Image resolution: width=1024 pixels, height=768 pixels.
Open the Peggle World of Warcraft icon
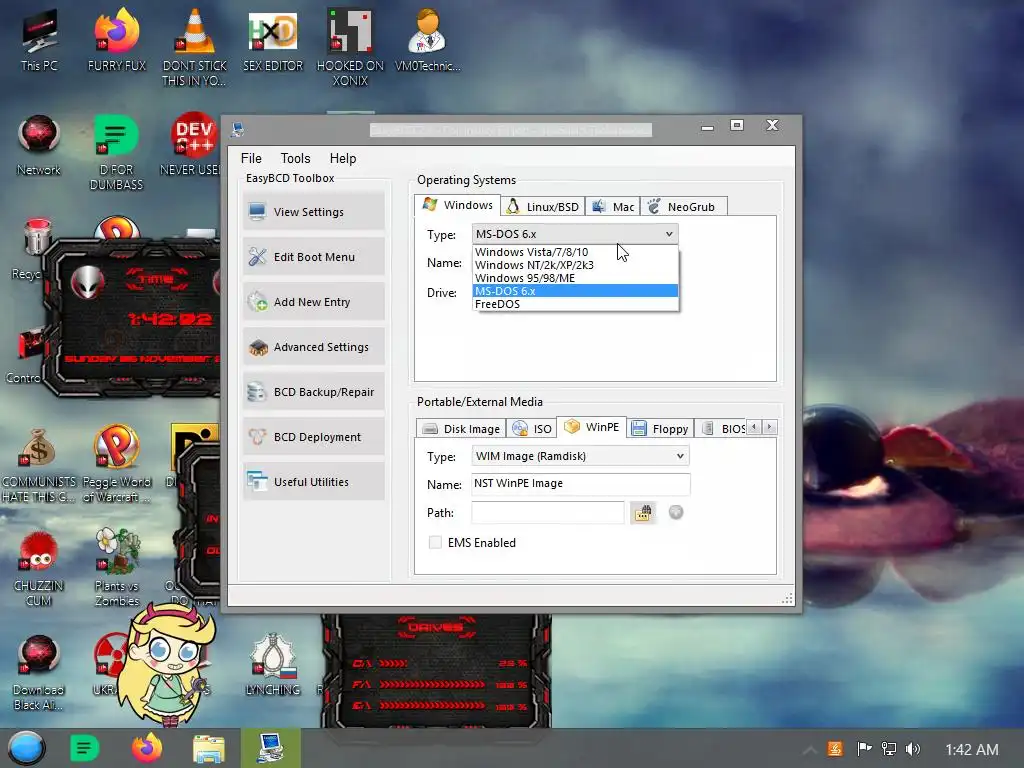[116, 464]
